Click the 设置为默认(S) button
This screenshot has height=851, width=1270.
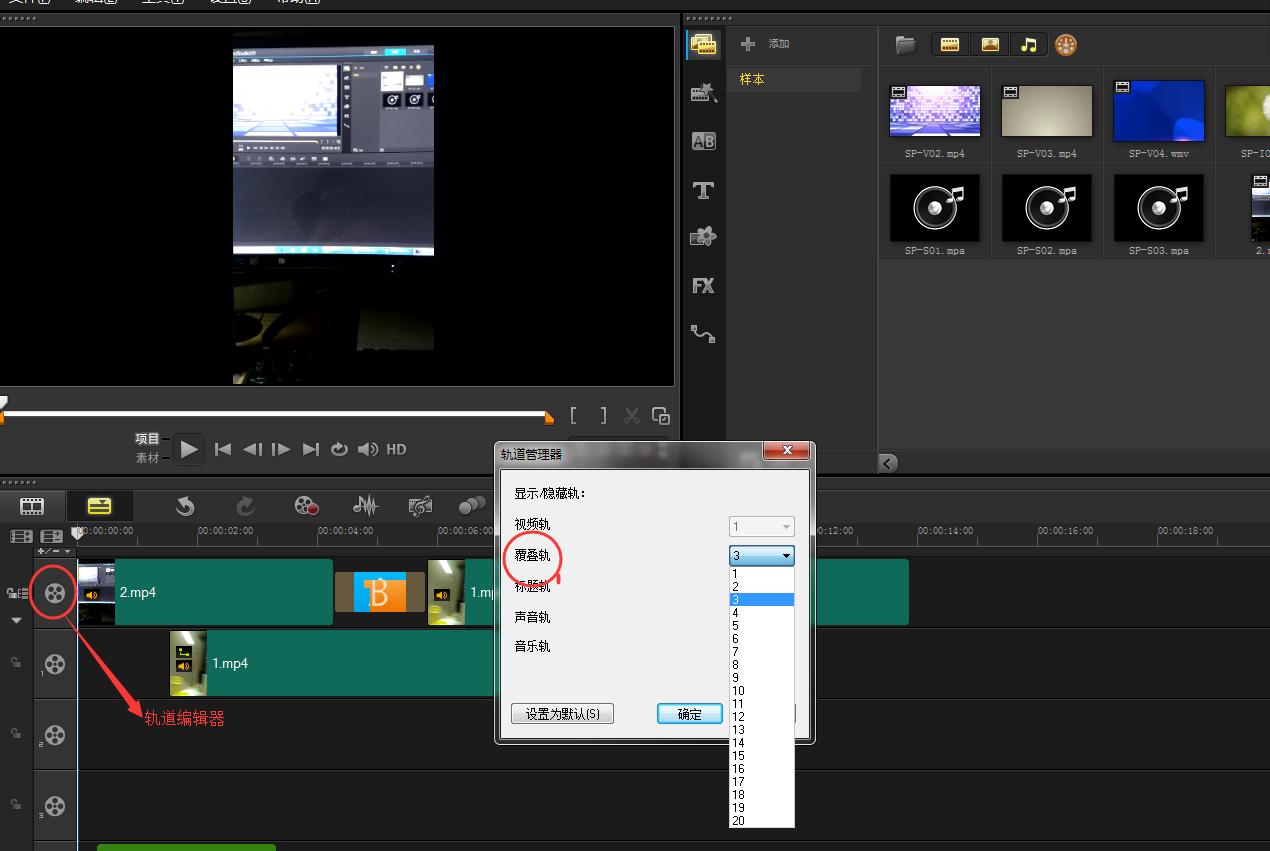click(x=562, y=714)
